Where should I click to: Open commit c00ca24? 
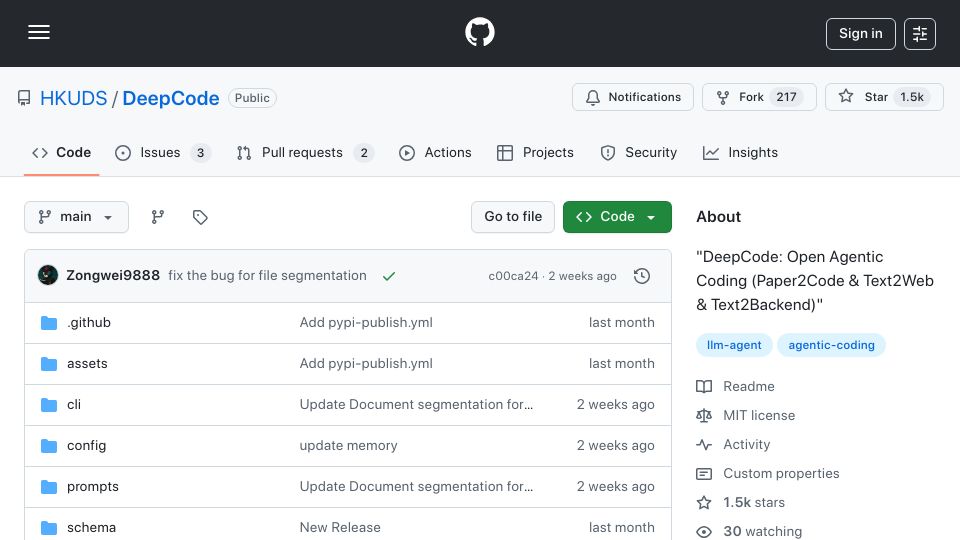pyautogui.click(x=513, y=276)
